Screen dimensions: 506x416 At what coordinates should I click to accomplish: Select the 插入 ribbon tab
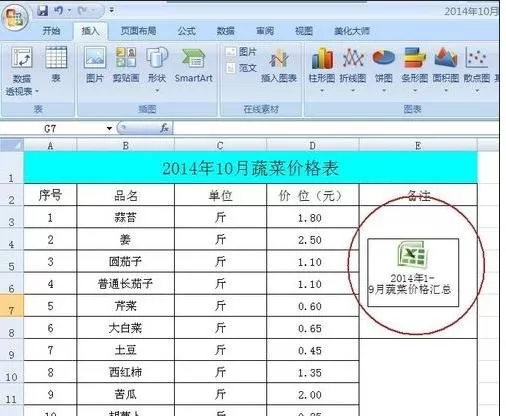pos(90,31)
